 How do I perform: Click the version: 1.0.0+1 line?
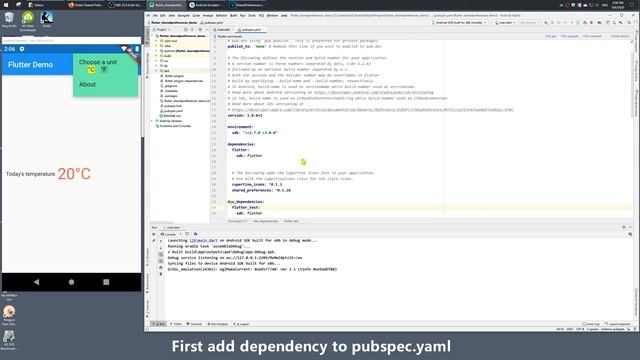tap(245, 116)
